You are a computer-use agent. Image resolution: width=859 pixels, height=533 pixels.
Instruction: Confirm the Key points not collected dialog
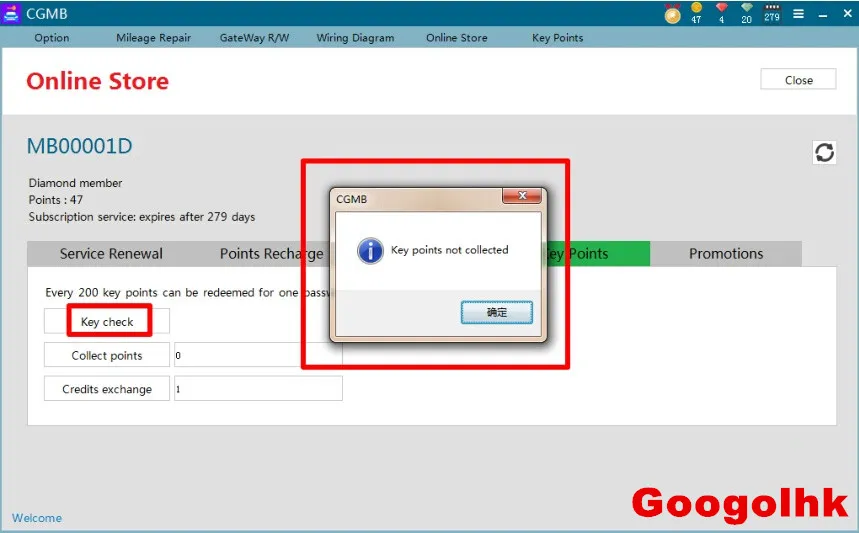[x=496, y=312]
